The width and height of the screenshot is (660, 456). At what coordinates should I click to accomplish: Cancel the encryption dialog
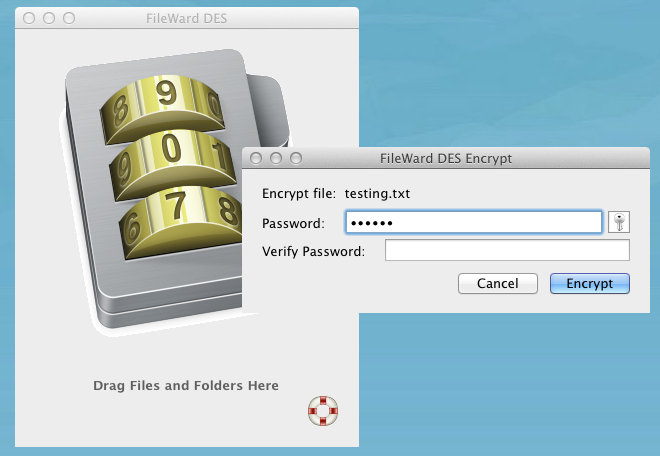coord(498,283)
